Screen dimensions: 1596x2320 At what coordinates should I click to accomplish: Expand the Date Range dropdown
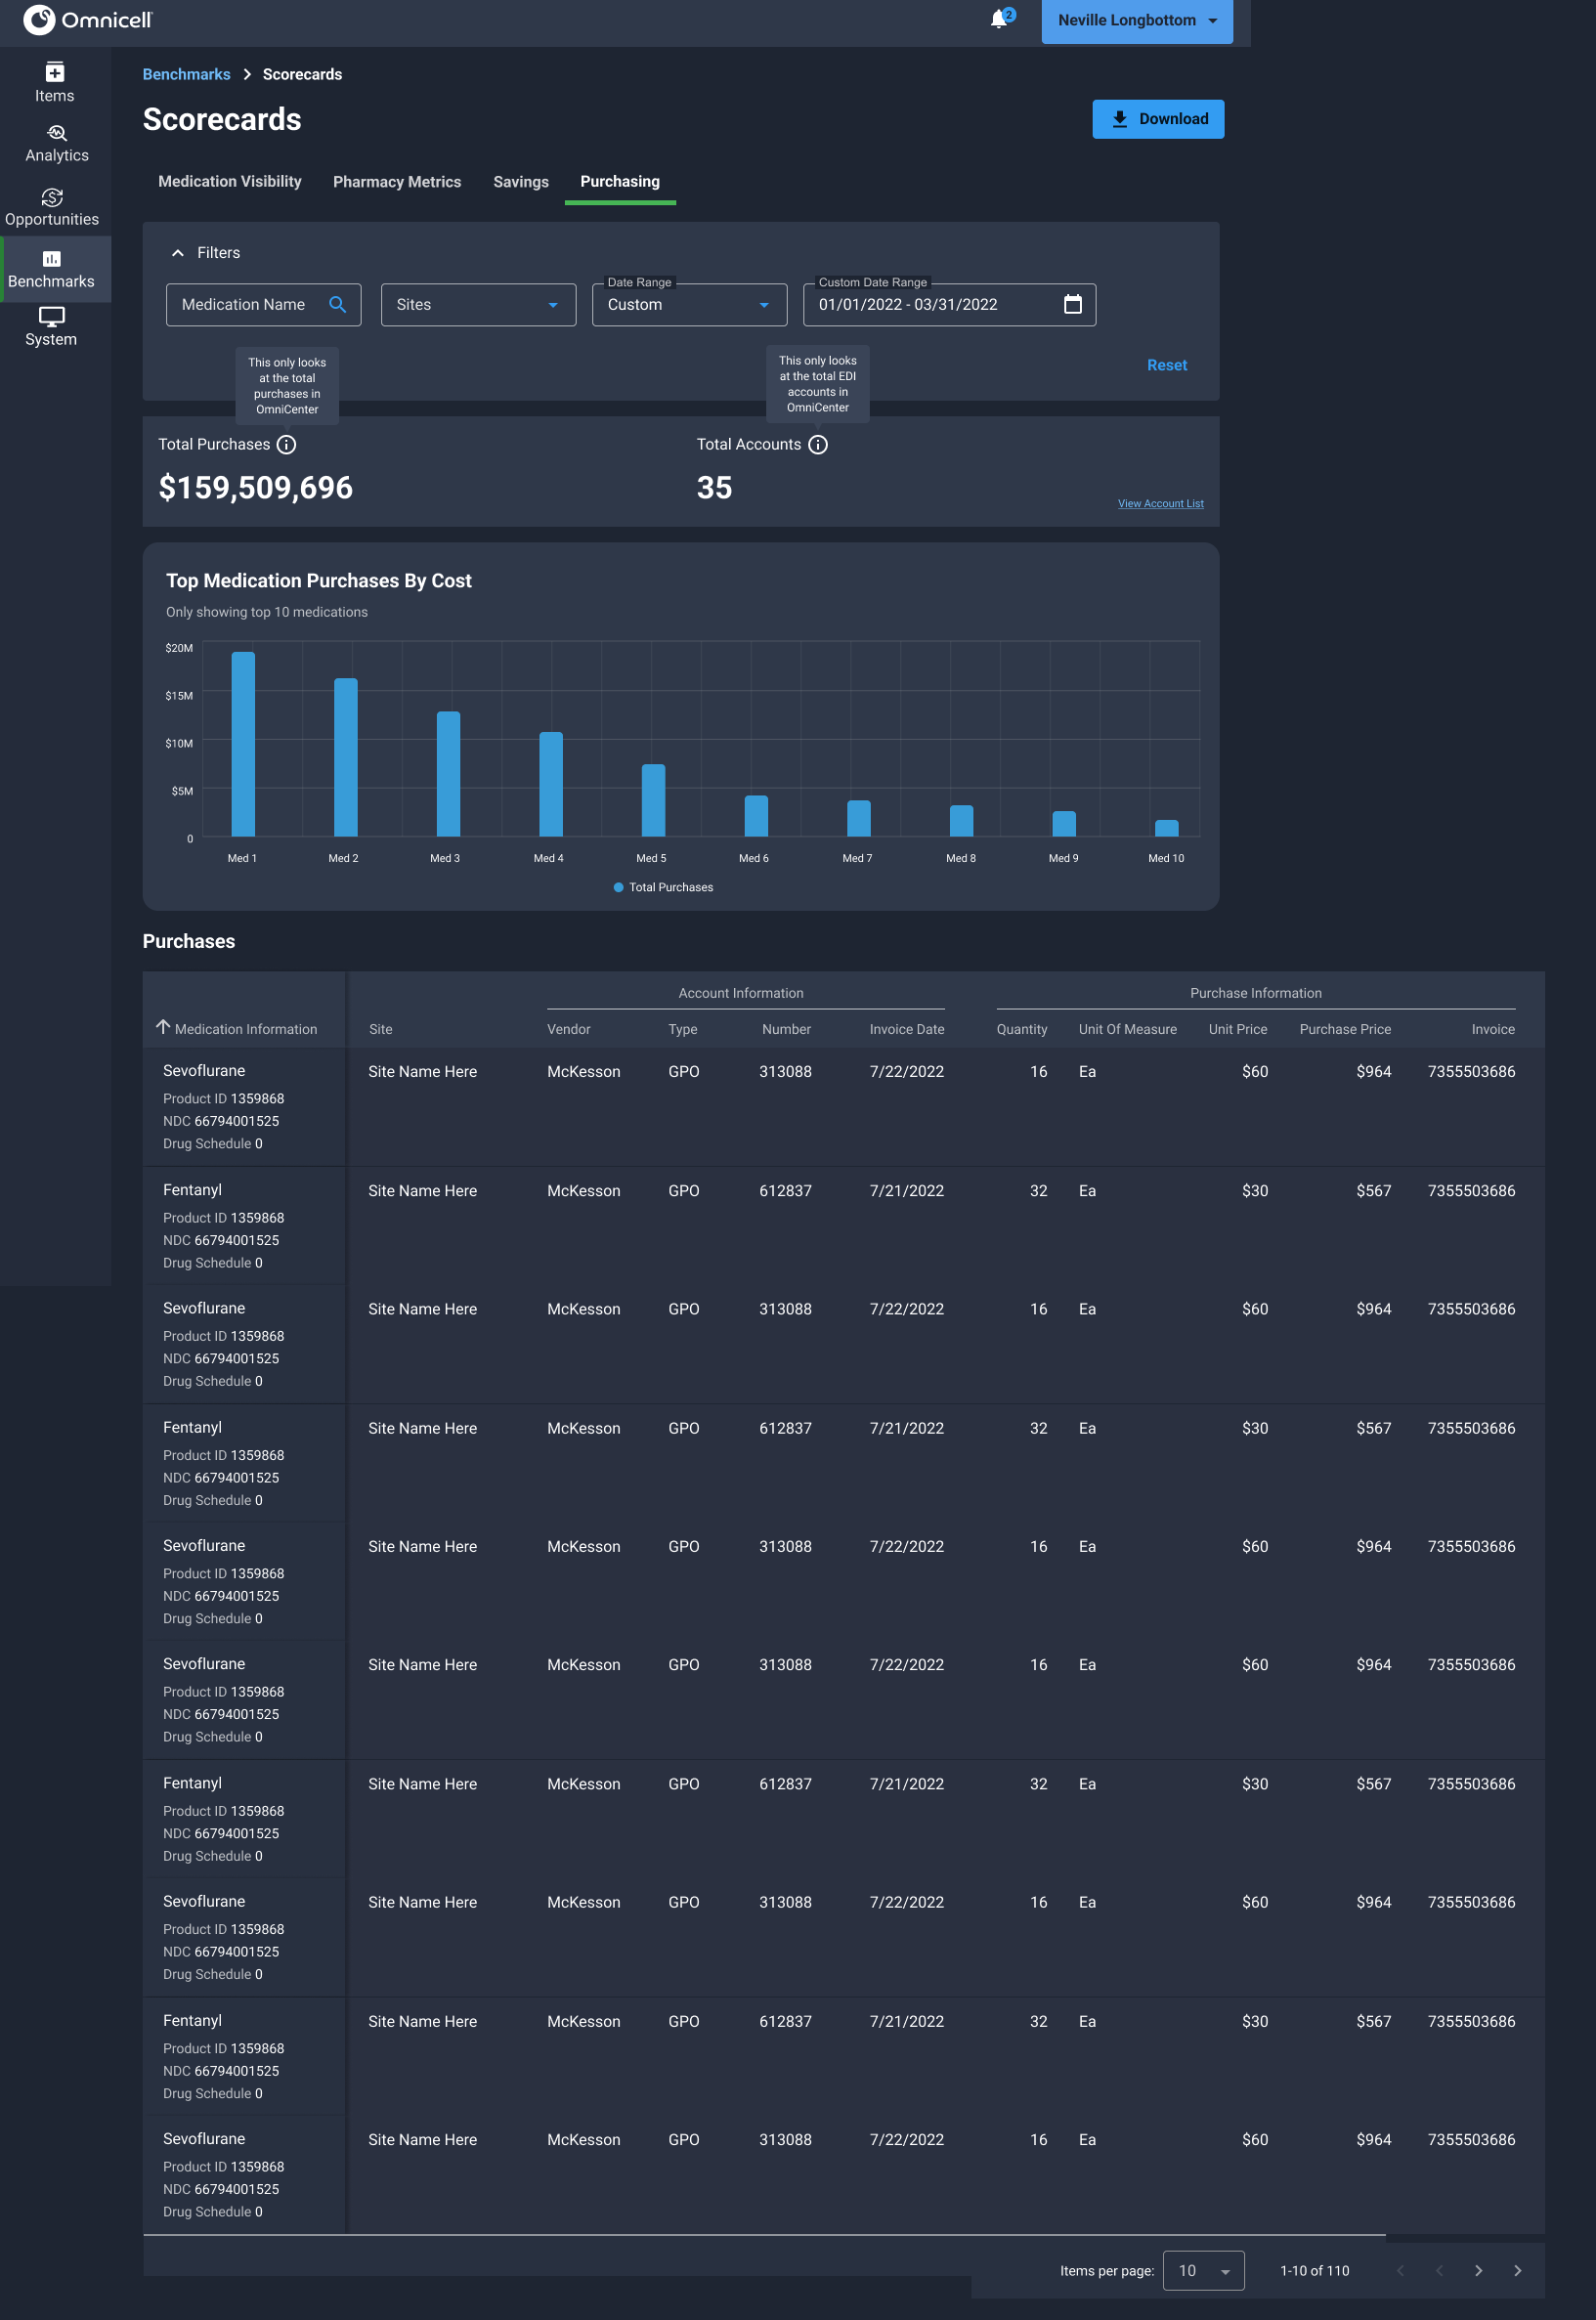(x=689, y=305)
